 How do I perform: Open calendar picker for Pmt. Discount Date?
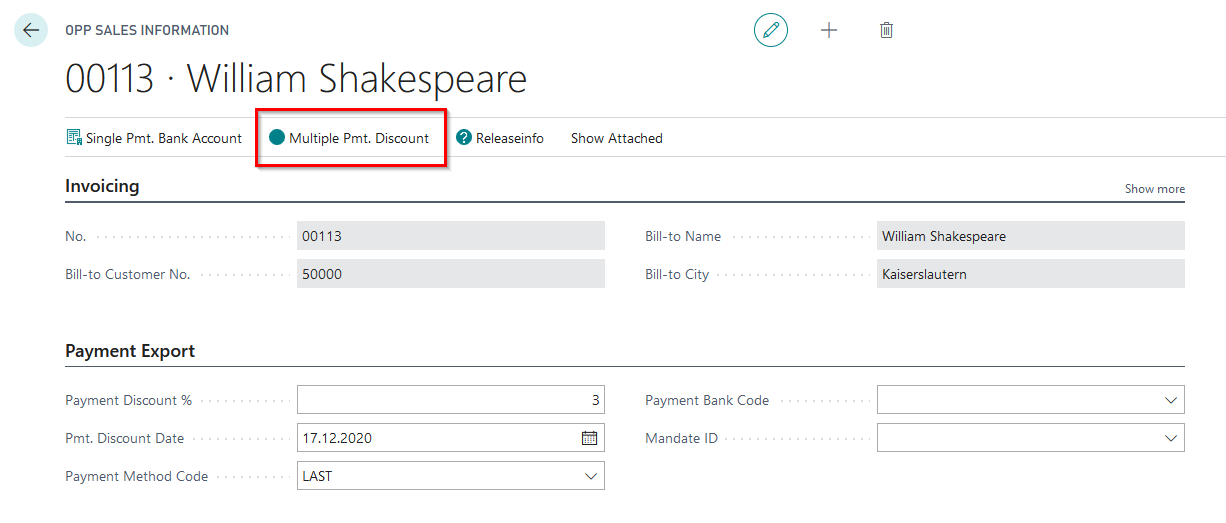[x=589, y=438]
